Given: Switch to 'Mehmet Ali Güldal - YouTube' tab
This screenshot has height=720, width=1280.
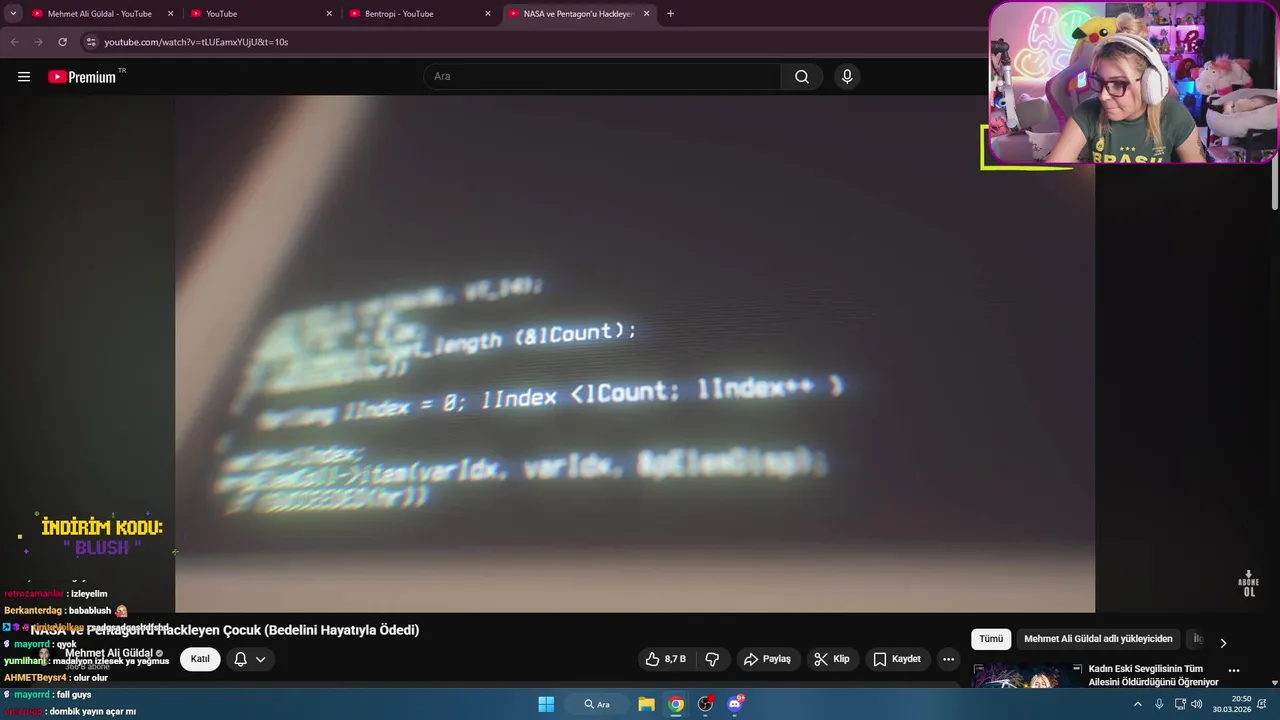Looking at the screenshot, I should 100,14.
